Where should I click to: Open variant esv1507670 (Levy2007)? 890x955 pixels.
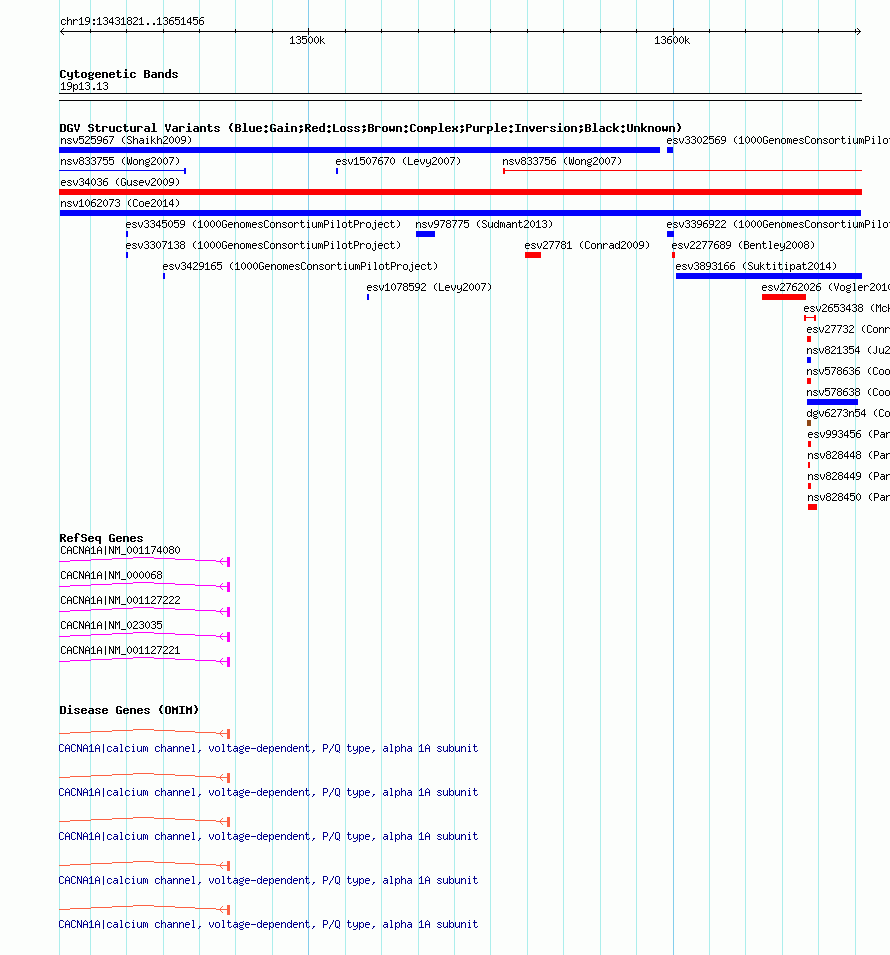point(398,161)
